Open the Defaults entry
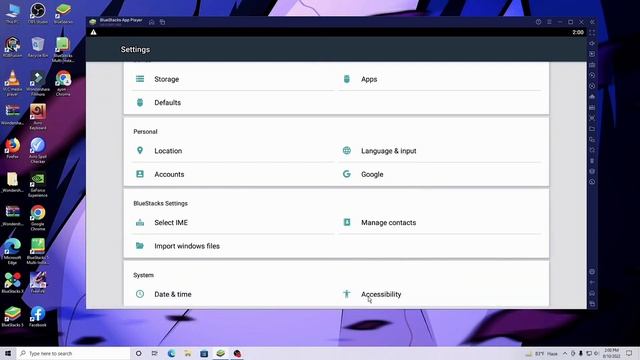The image size is (640, 360). tap(233, 102)
